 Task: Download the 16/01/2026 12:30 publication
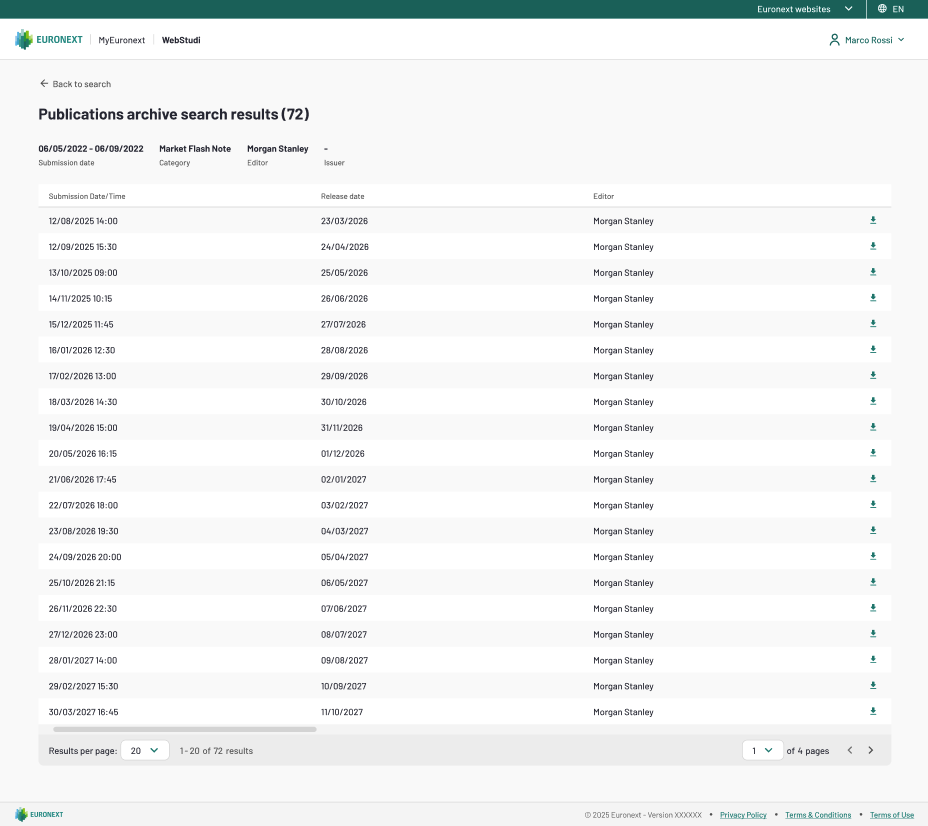[x=873, y=350]
